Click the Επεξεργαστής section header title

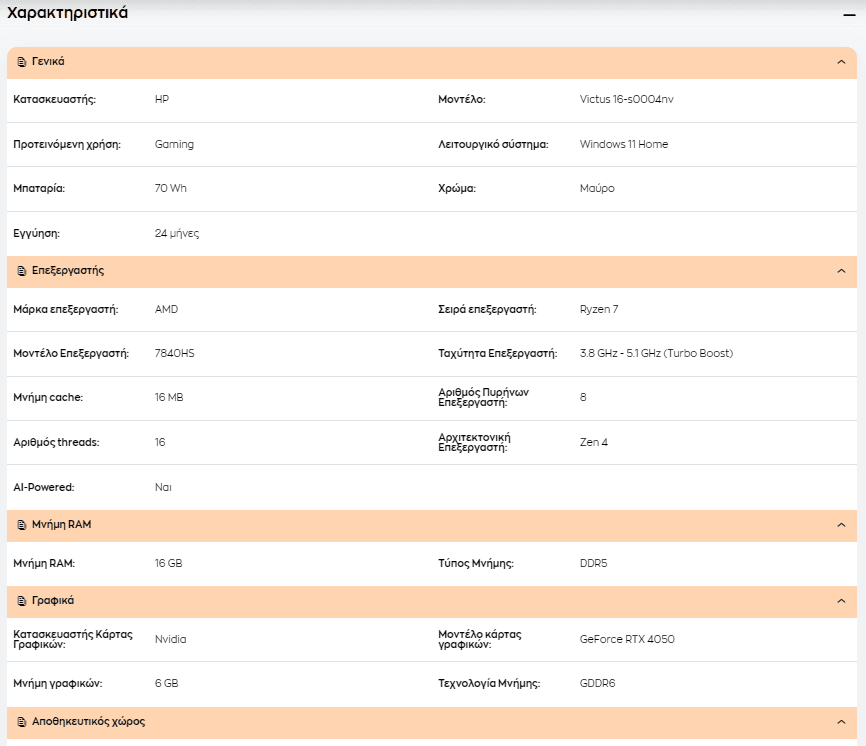point(68,271)
